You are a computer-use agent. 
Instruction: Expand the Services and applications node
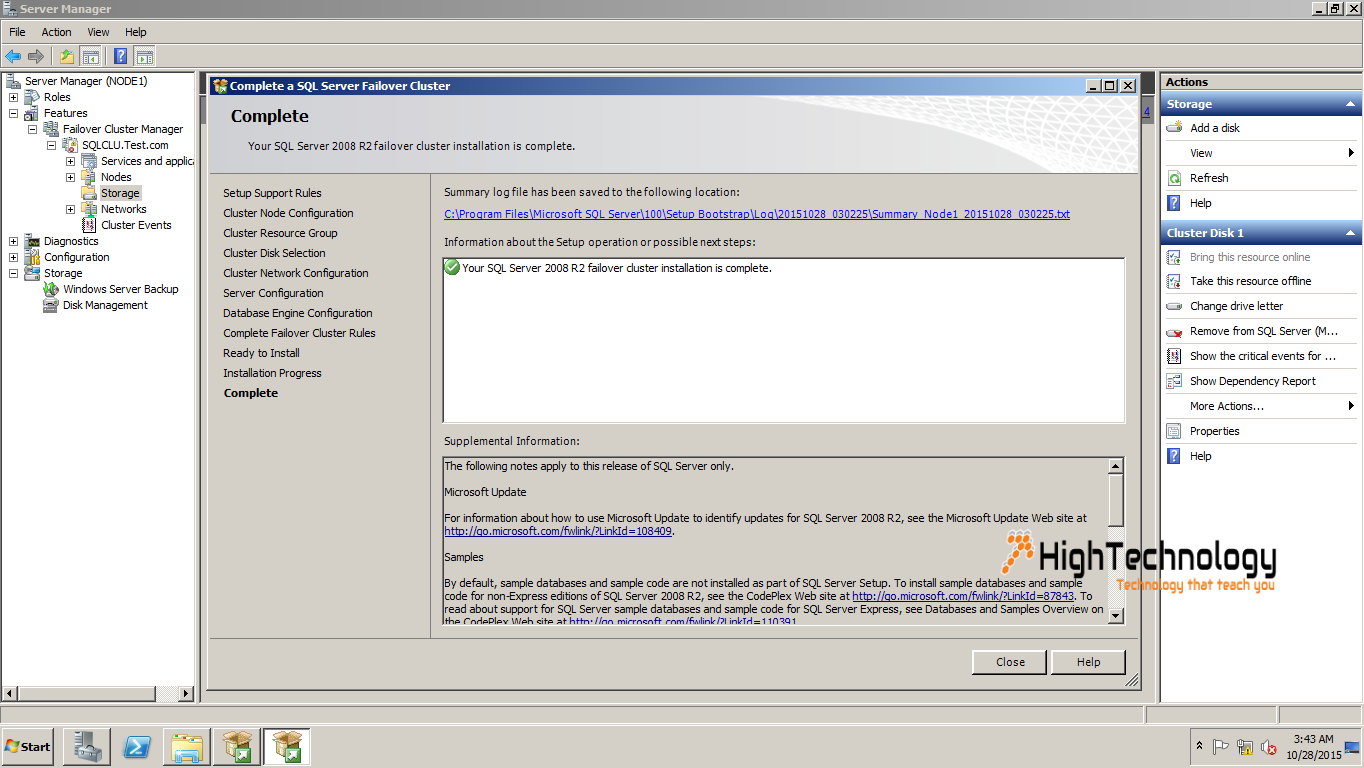(70, 161)
